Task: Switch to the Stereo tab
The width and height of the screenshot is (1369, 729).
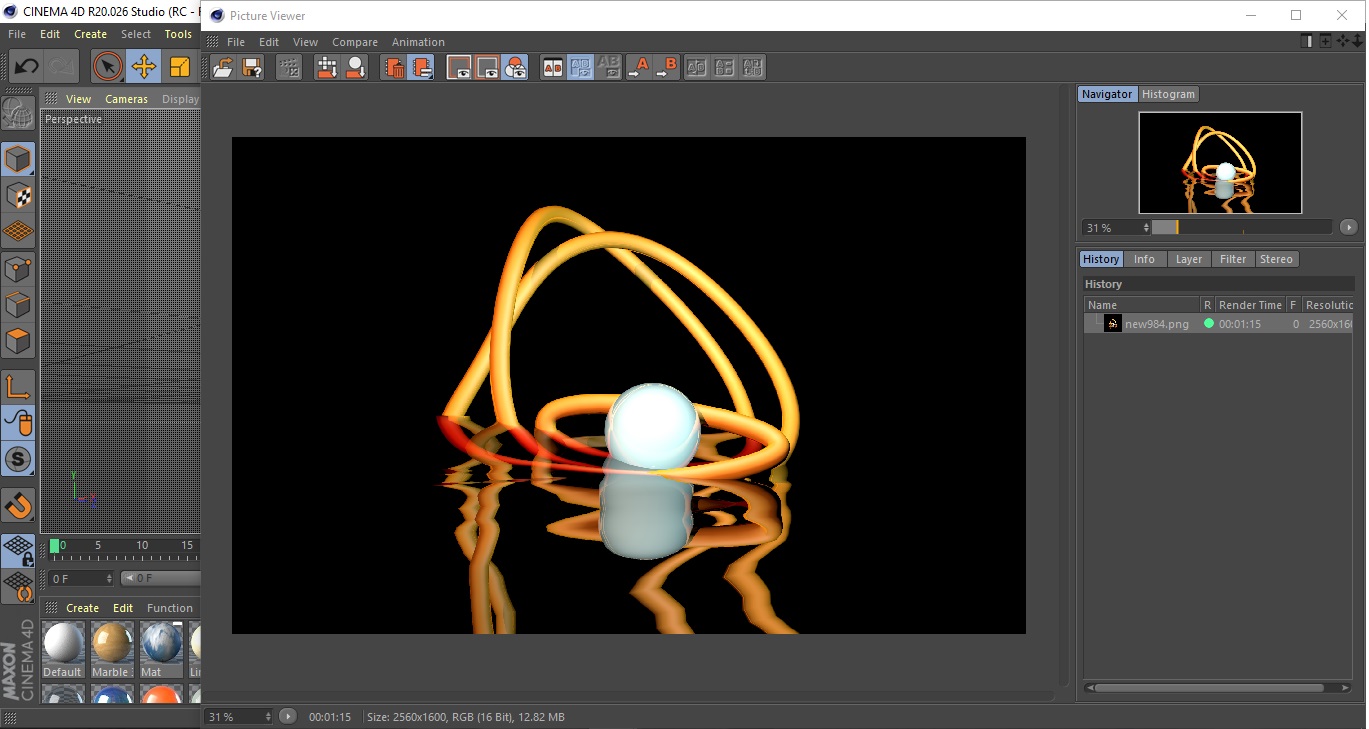Action: (1276, 259)
